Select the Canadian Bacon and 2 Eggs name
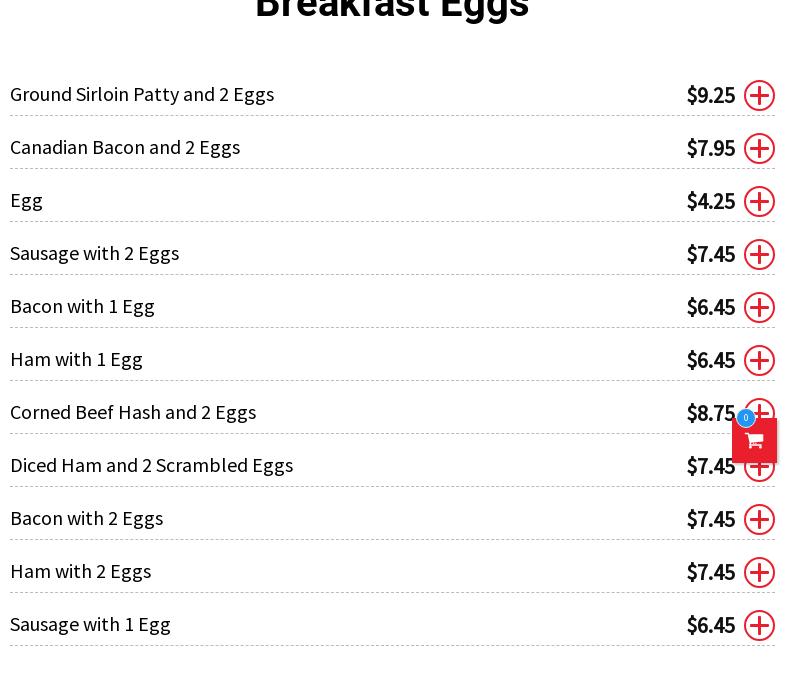Image resolution: width=785 pixels, height=685 pixels. 125,147
